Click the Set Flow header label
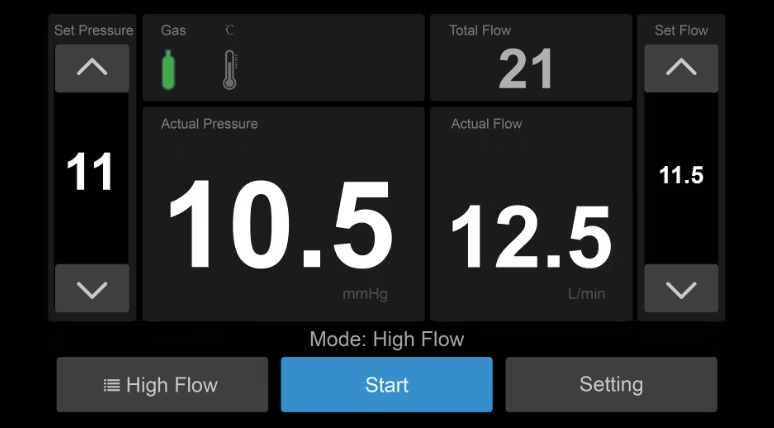 [681, 31]
